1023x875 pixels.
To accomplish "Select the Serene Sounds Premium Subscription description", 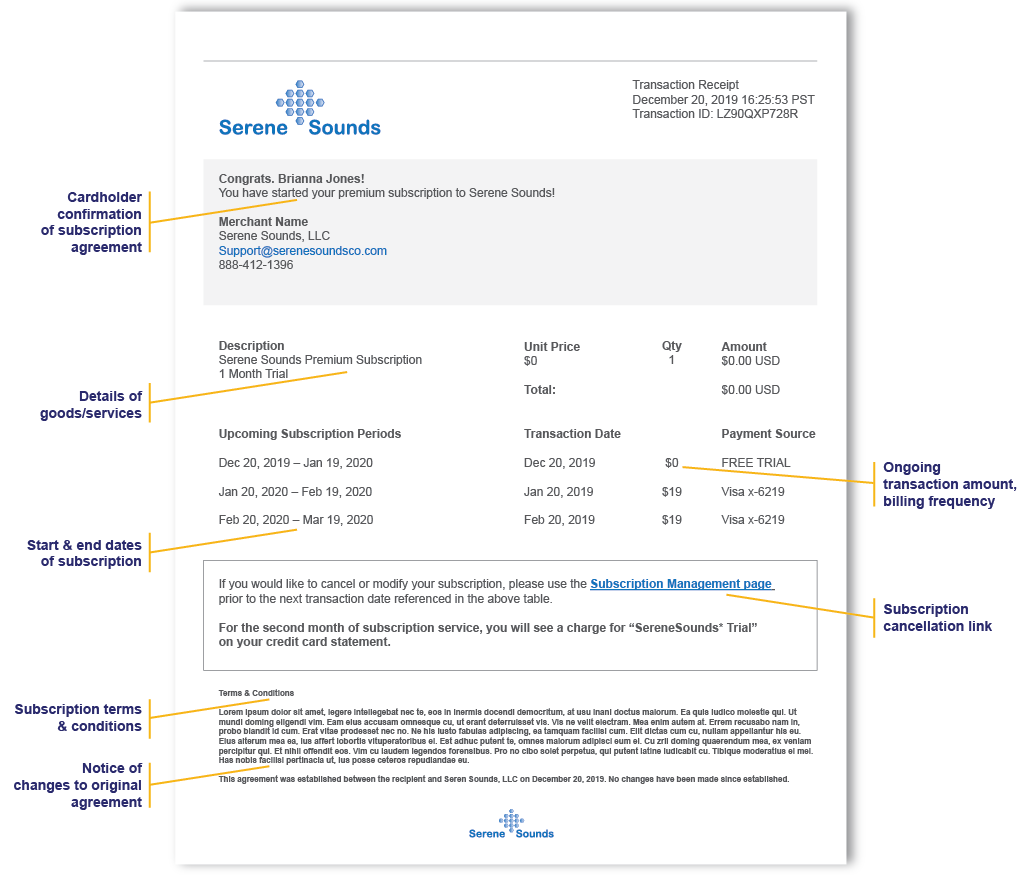I will click(x=320, y=360).
